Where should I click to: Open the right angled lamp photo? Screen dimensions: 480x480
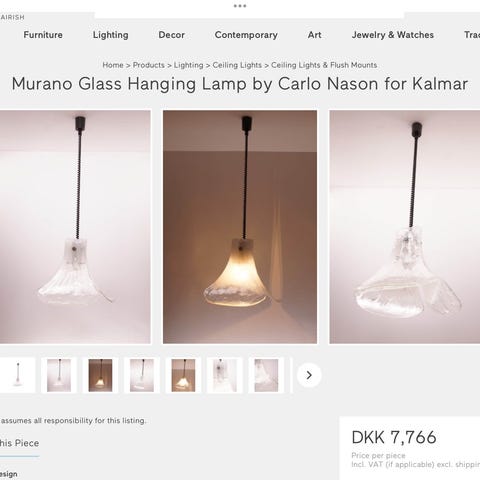[x=405, y=227]
